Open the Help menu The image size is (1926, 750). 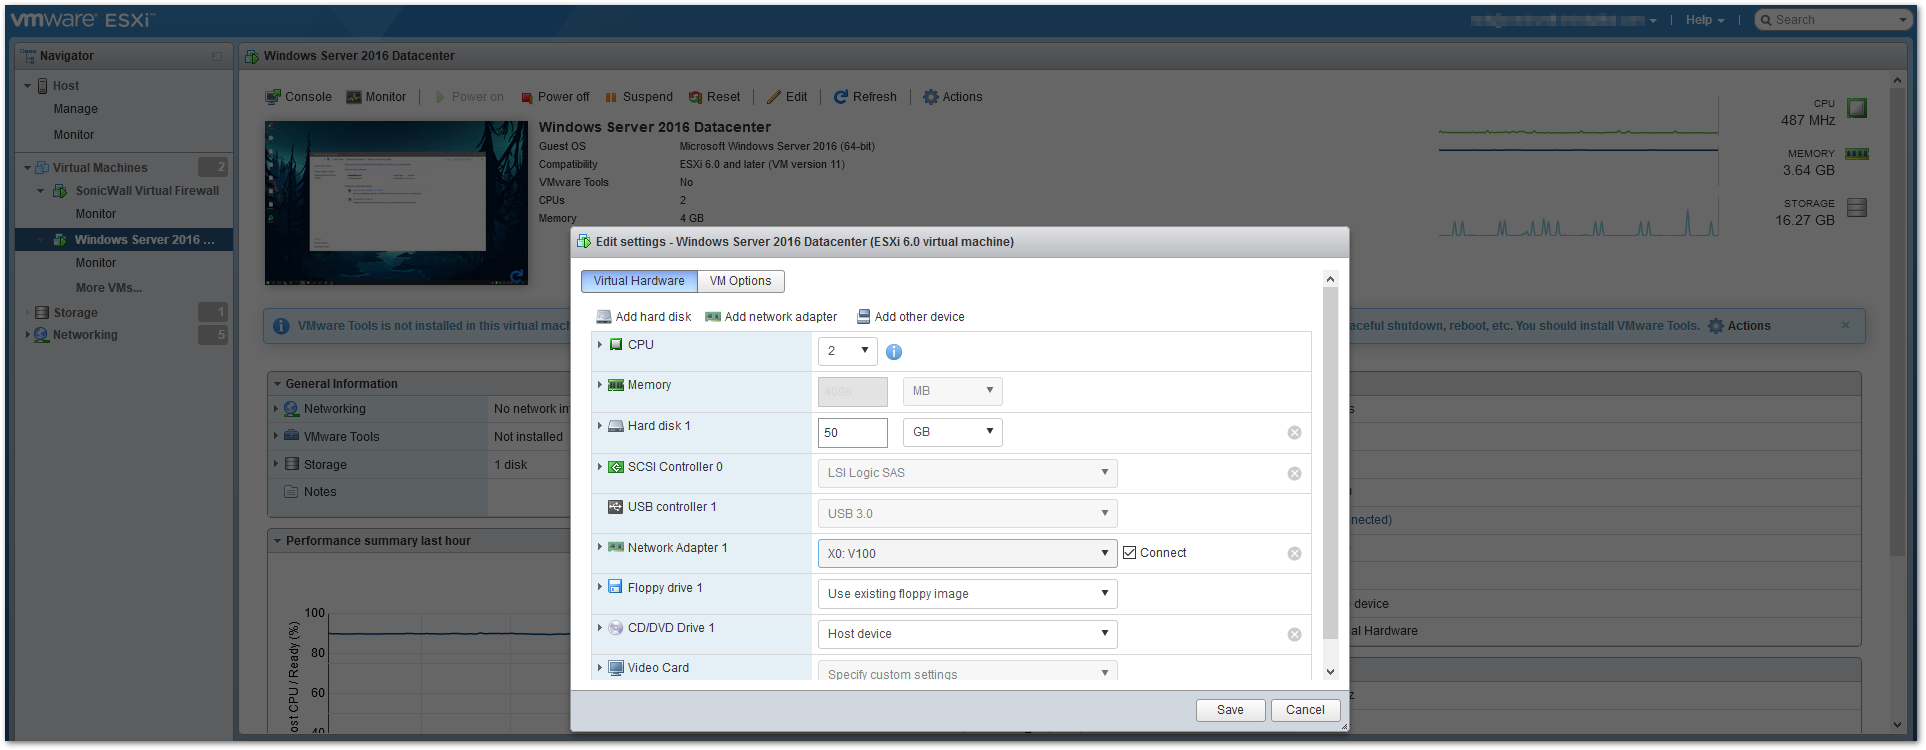pyautogui.click(x=1704, y=20)
